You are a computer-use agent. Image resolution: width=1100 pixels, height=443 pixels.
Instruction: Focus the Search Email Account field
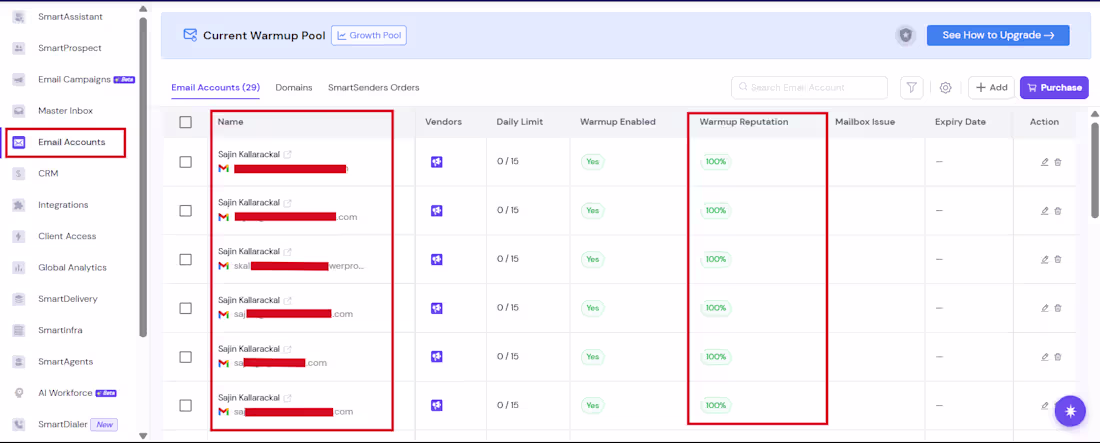click(x=810, y=88)
